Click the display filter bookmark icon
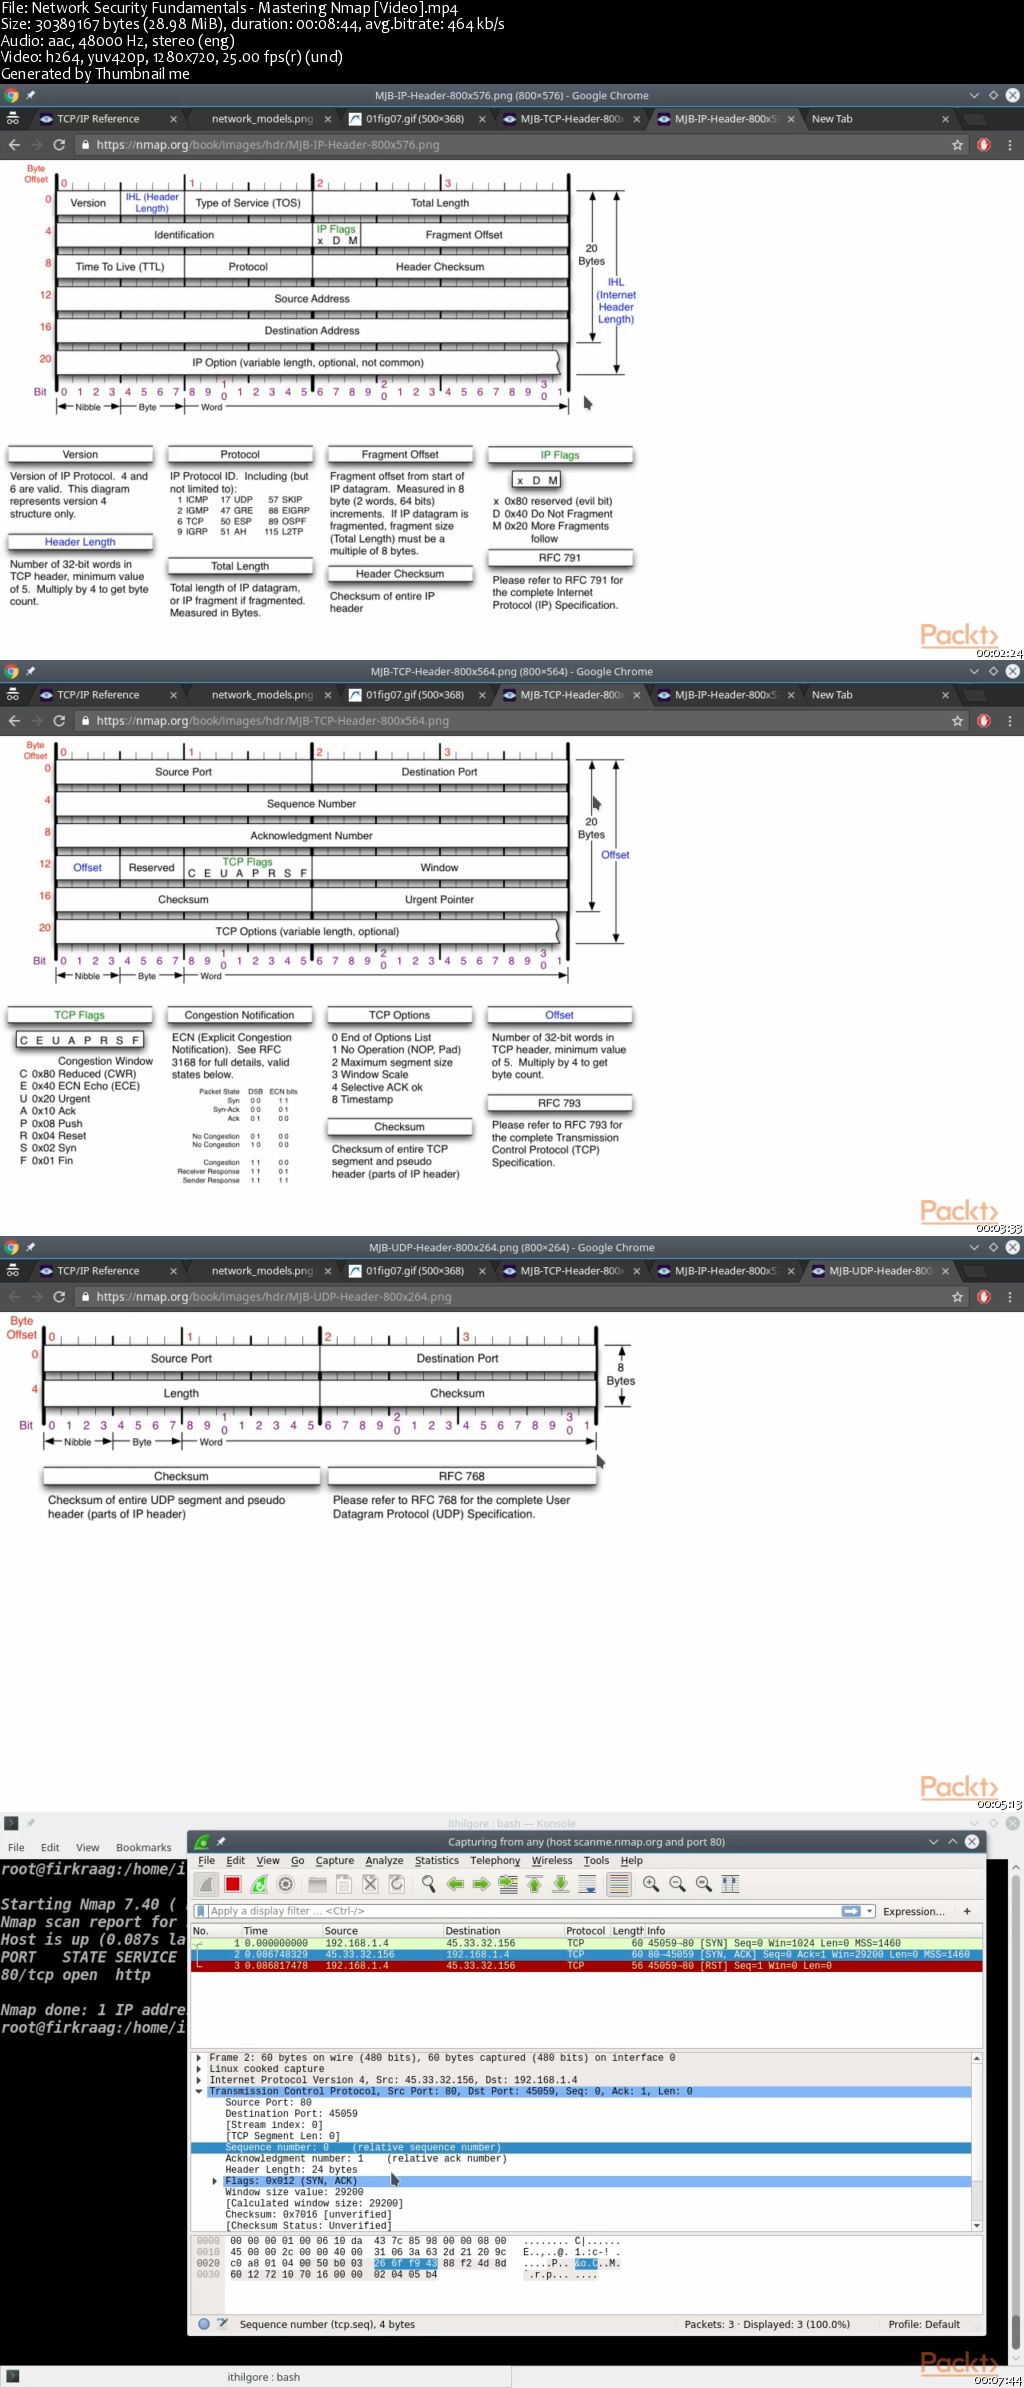 tap(201, 1911)
